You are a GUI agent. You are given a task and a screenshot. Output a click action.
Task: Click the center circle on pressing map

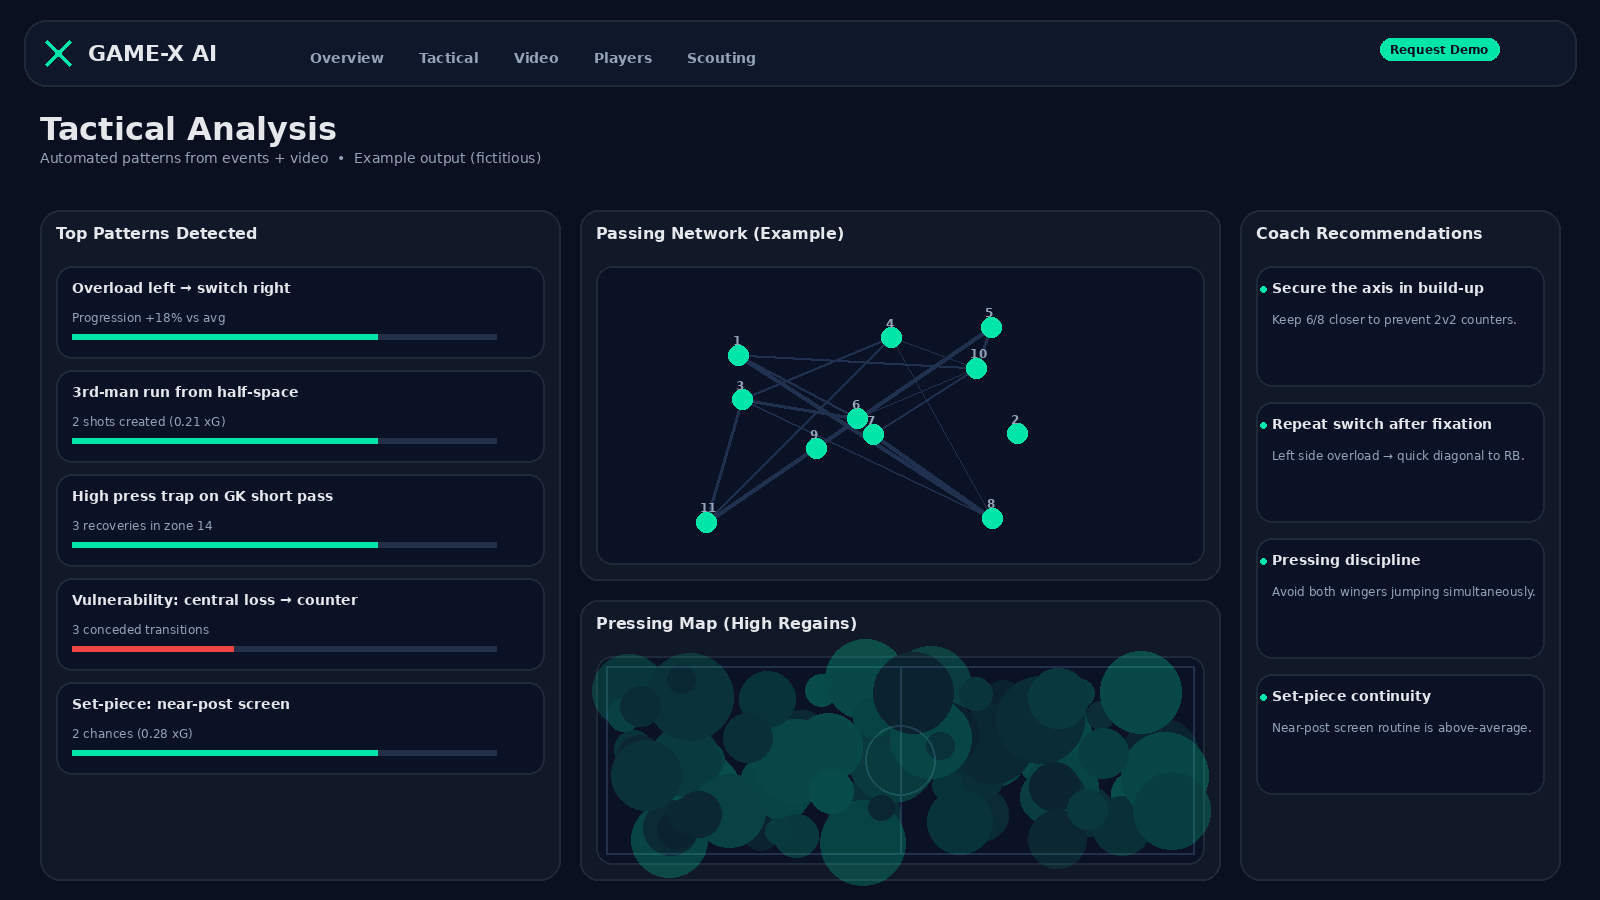pos(900,760)
